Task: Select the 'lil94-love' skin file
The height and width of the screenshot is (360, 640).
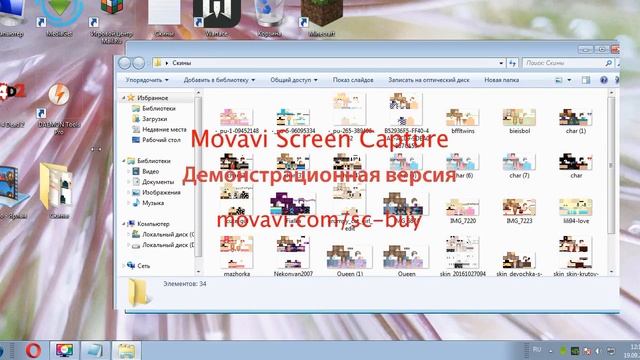Action: coord(576,211)
